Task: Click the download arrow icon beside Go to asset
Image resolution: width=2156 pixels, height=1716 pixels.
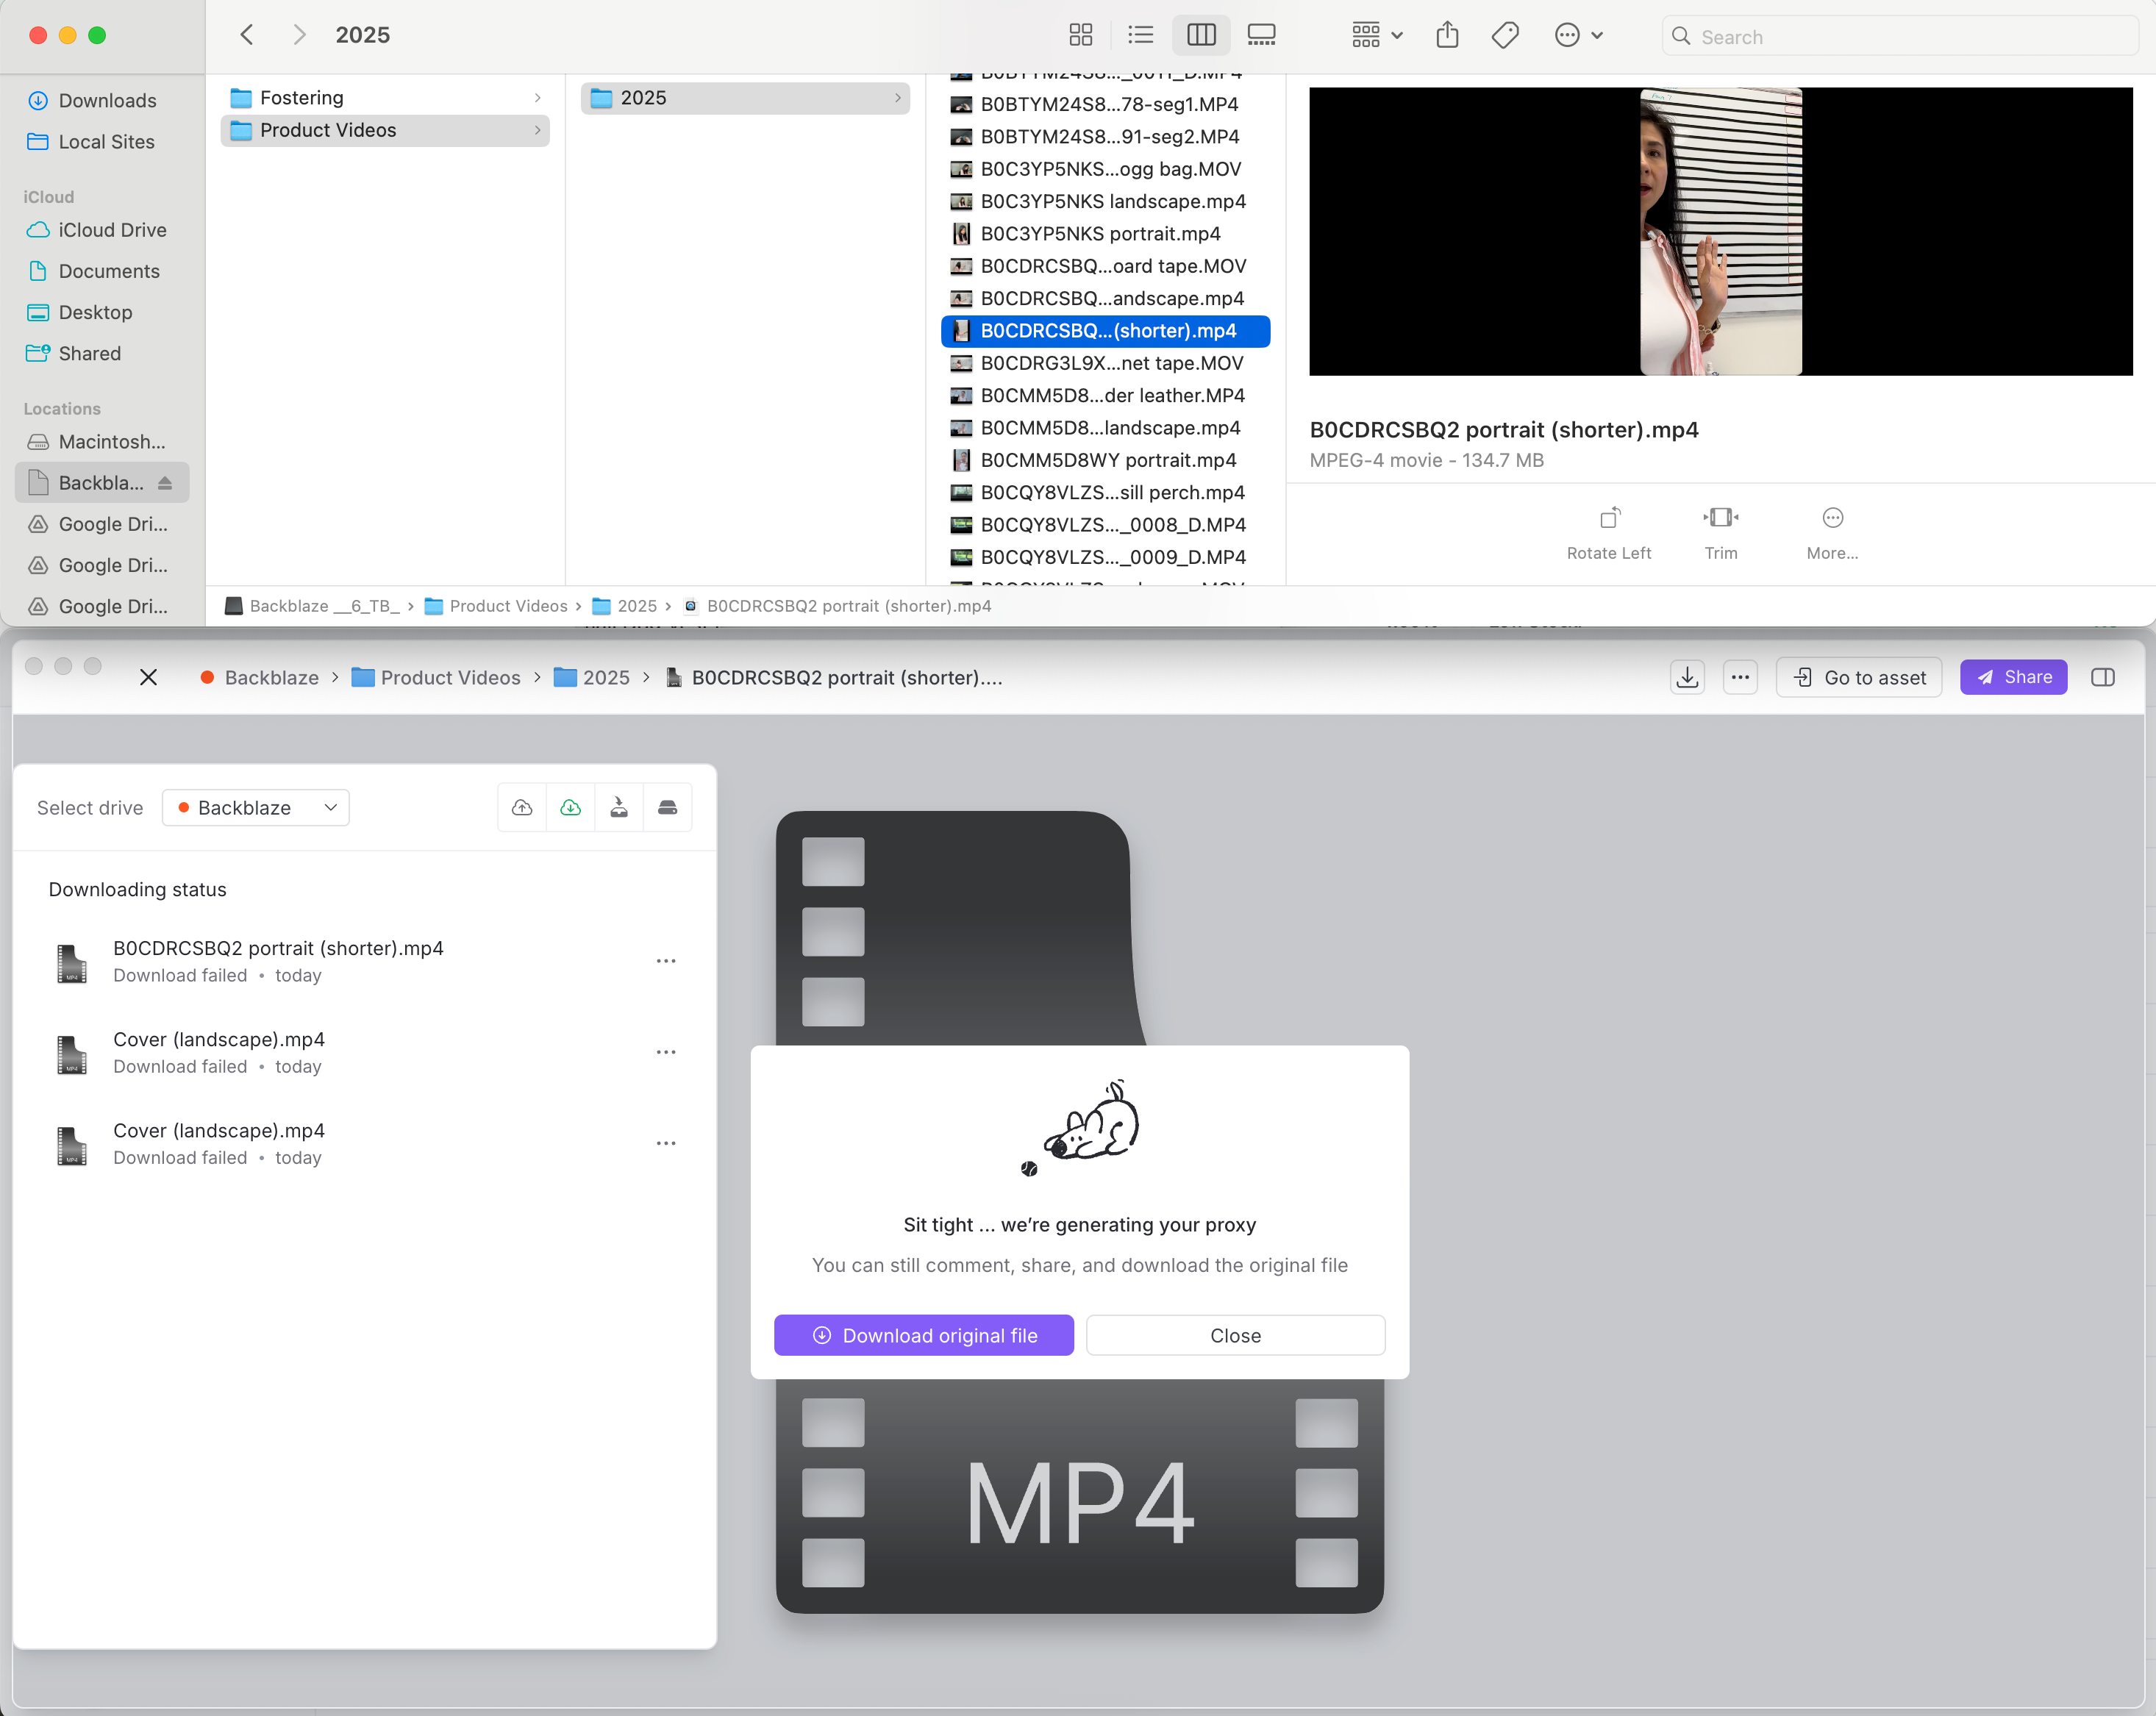Action: click(x=1688, y=677)
